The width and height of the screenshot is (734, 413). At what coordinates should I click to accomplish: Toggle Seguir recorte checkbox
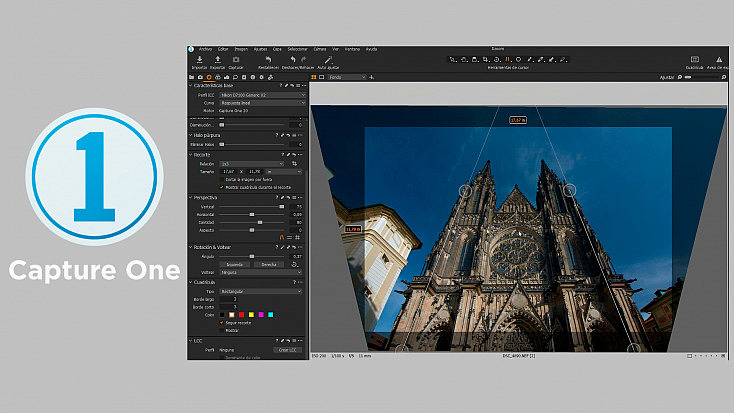click(x=221, y=323)
